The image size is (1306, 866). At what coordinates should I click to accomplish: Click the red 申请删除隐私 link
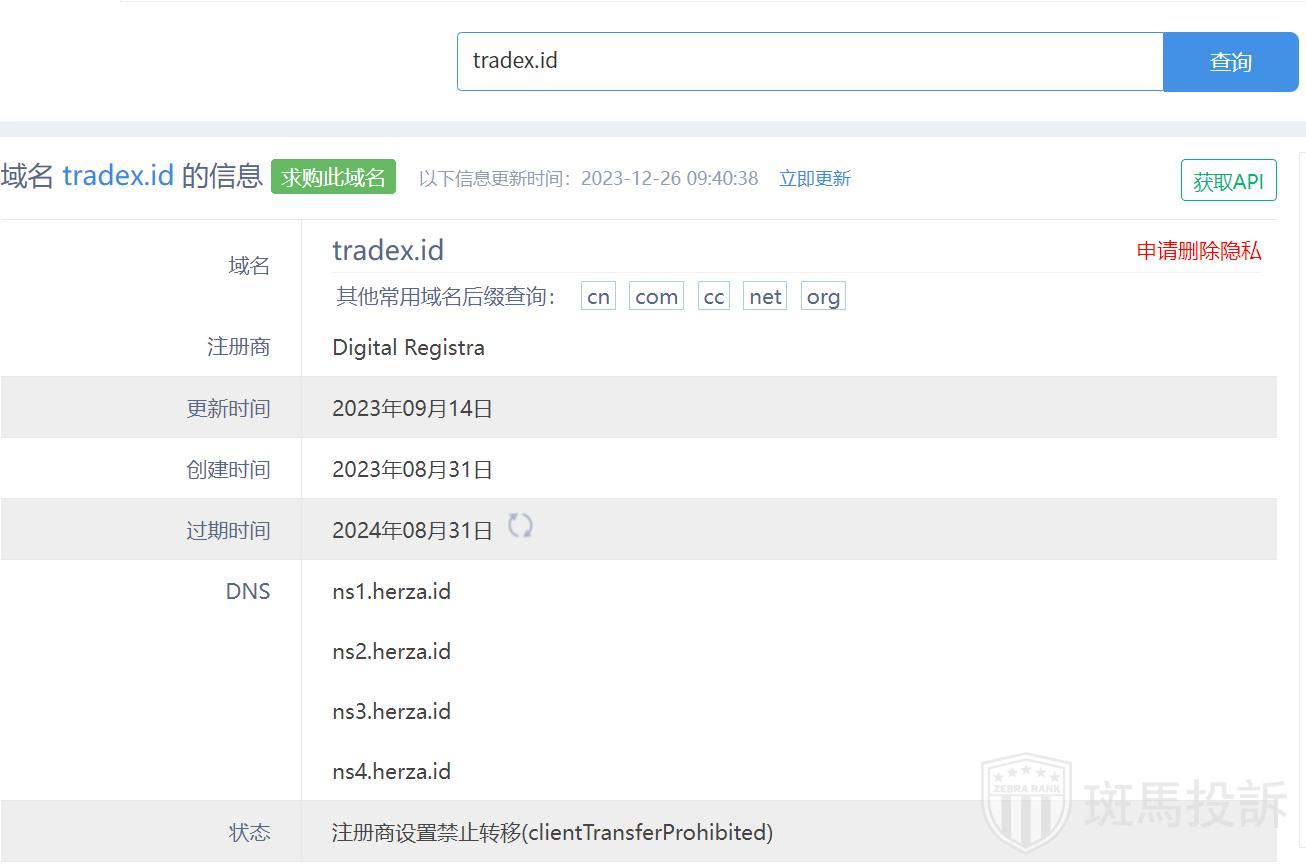(1199, 251)
